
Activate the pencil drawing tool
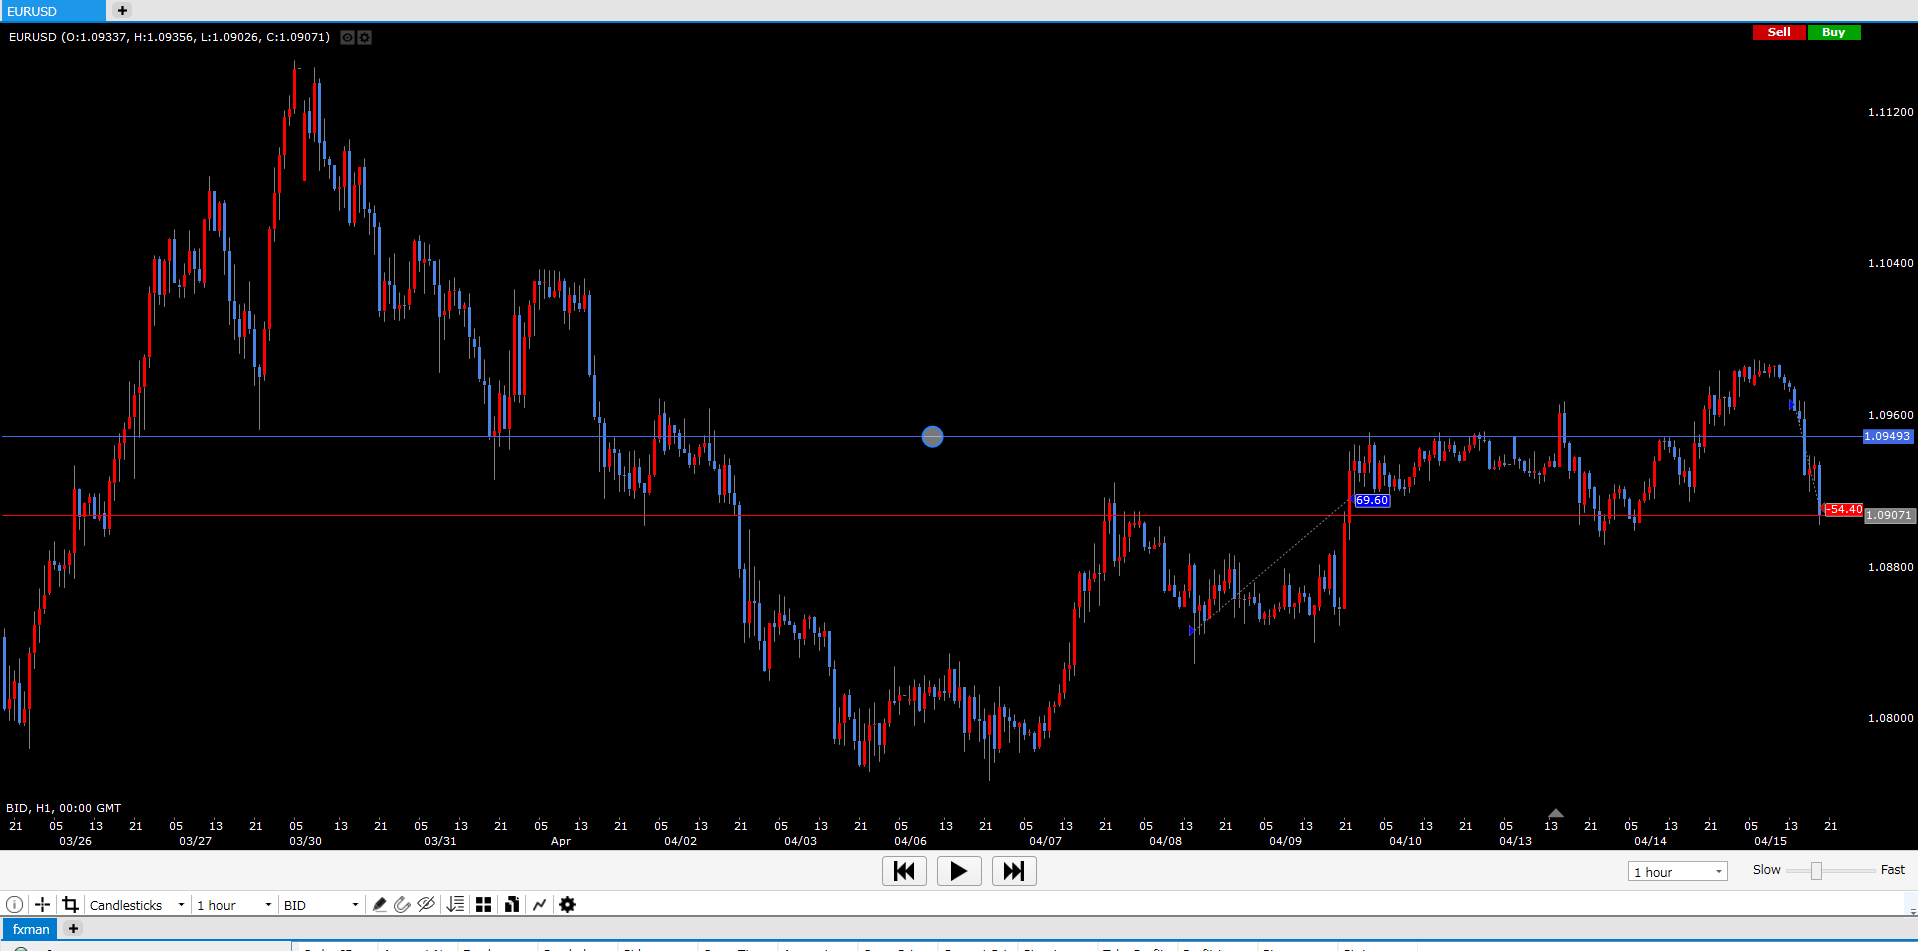coord(379,905)
